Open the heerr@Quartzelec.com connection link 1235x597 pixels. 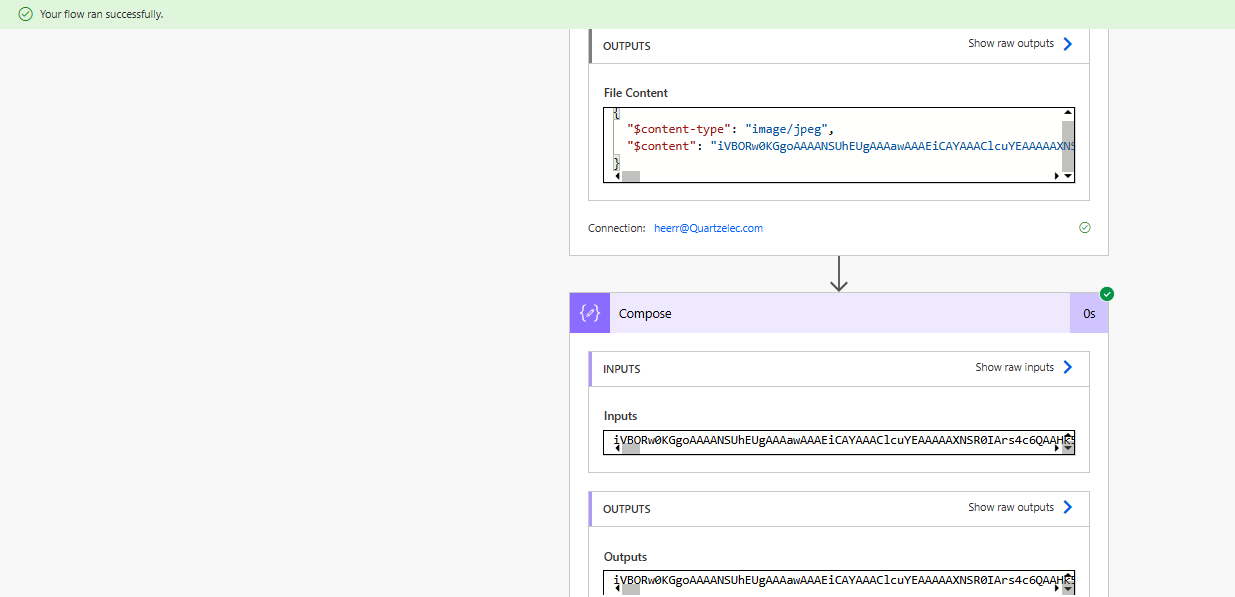point(709,228)
